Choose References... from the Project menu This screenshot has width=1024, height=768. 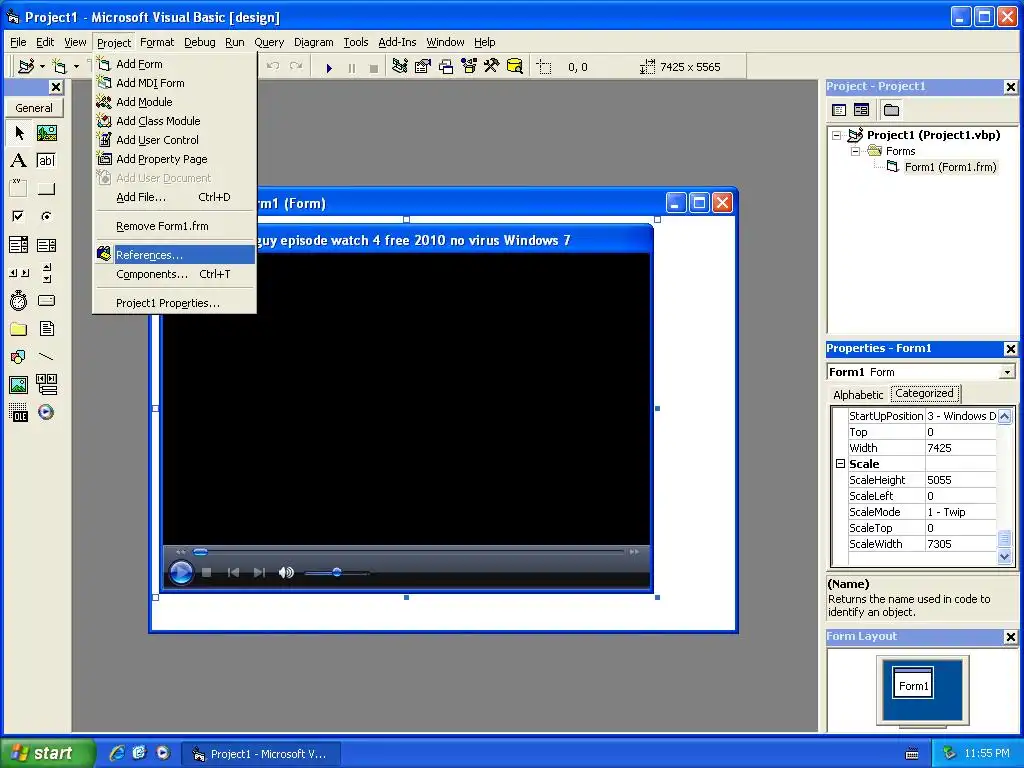(x=175, y=255)
